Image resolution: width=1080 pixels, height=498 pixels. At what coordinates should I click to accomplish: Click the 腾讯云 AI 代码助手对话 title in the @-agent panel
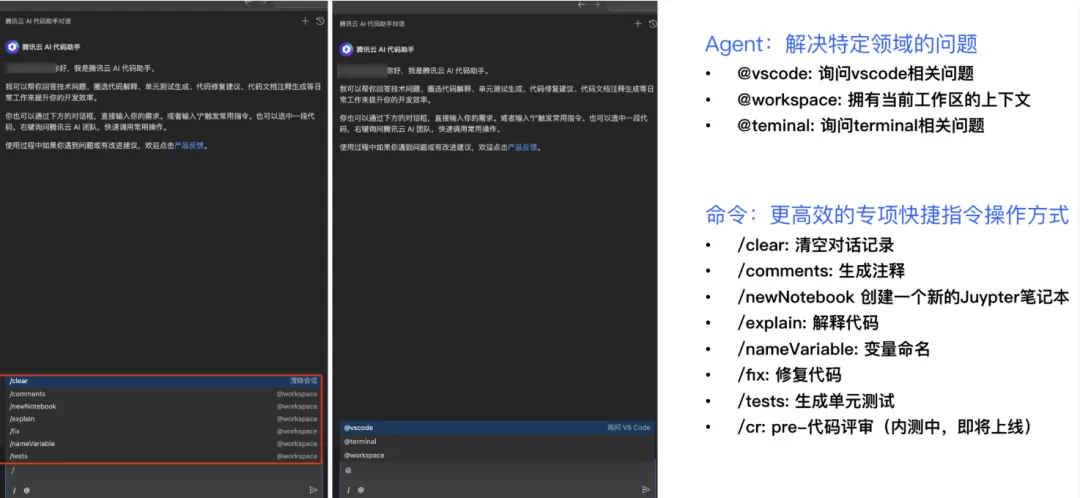coord(371,23)
